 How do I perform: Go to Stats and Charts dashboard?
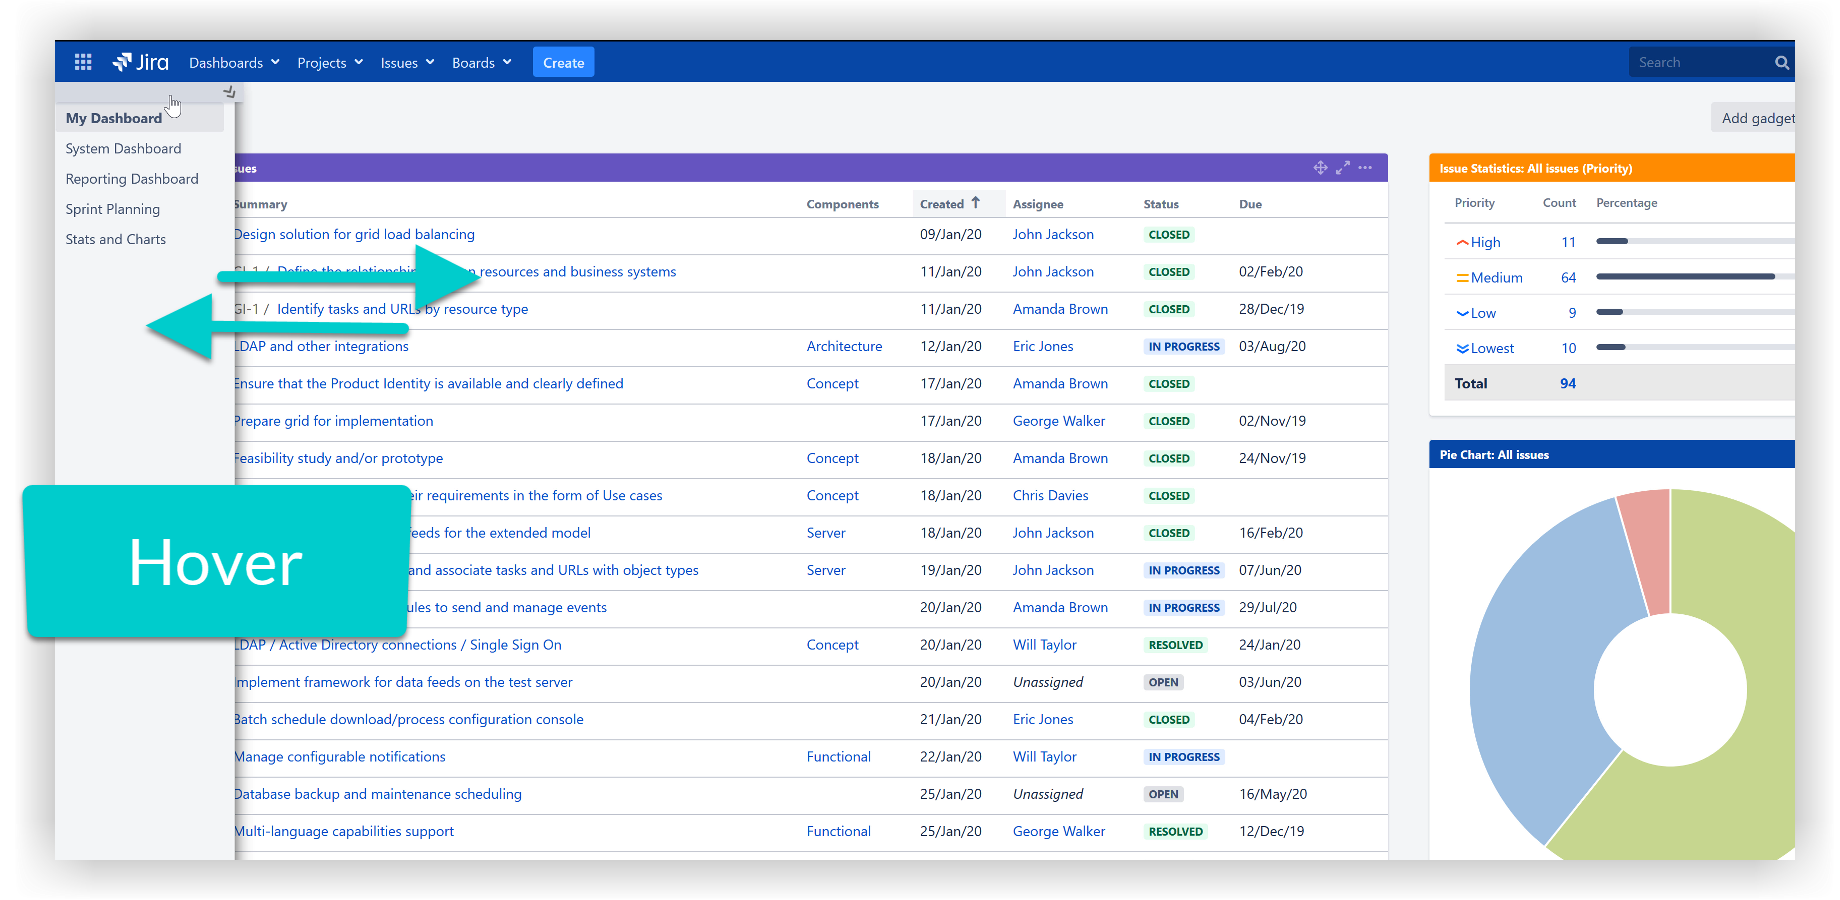116,239
